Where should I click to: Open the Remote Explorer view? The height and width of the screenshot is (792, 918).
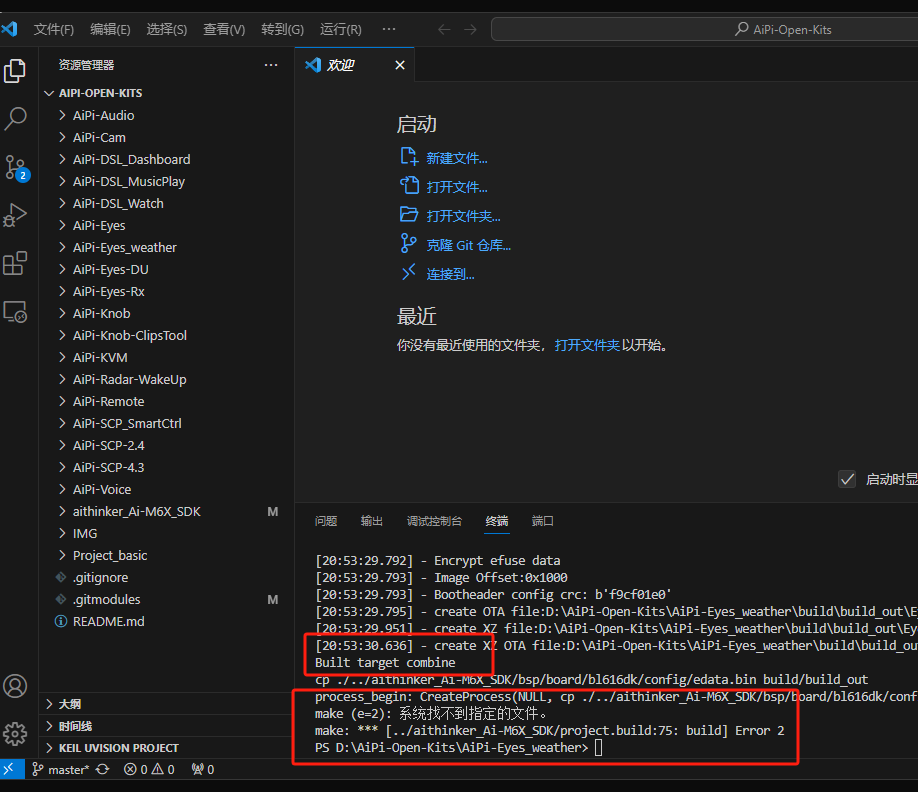(x=15, y=311)
